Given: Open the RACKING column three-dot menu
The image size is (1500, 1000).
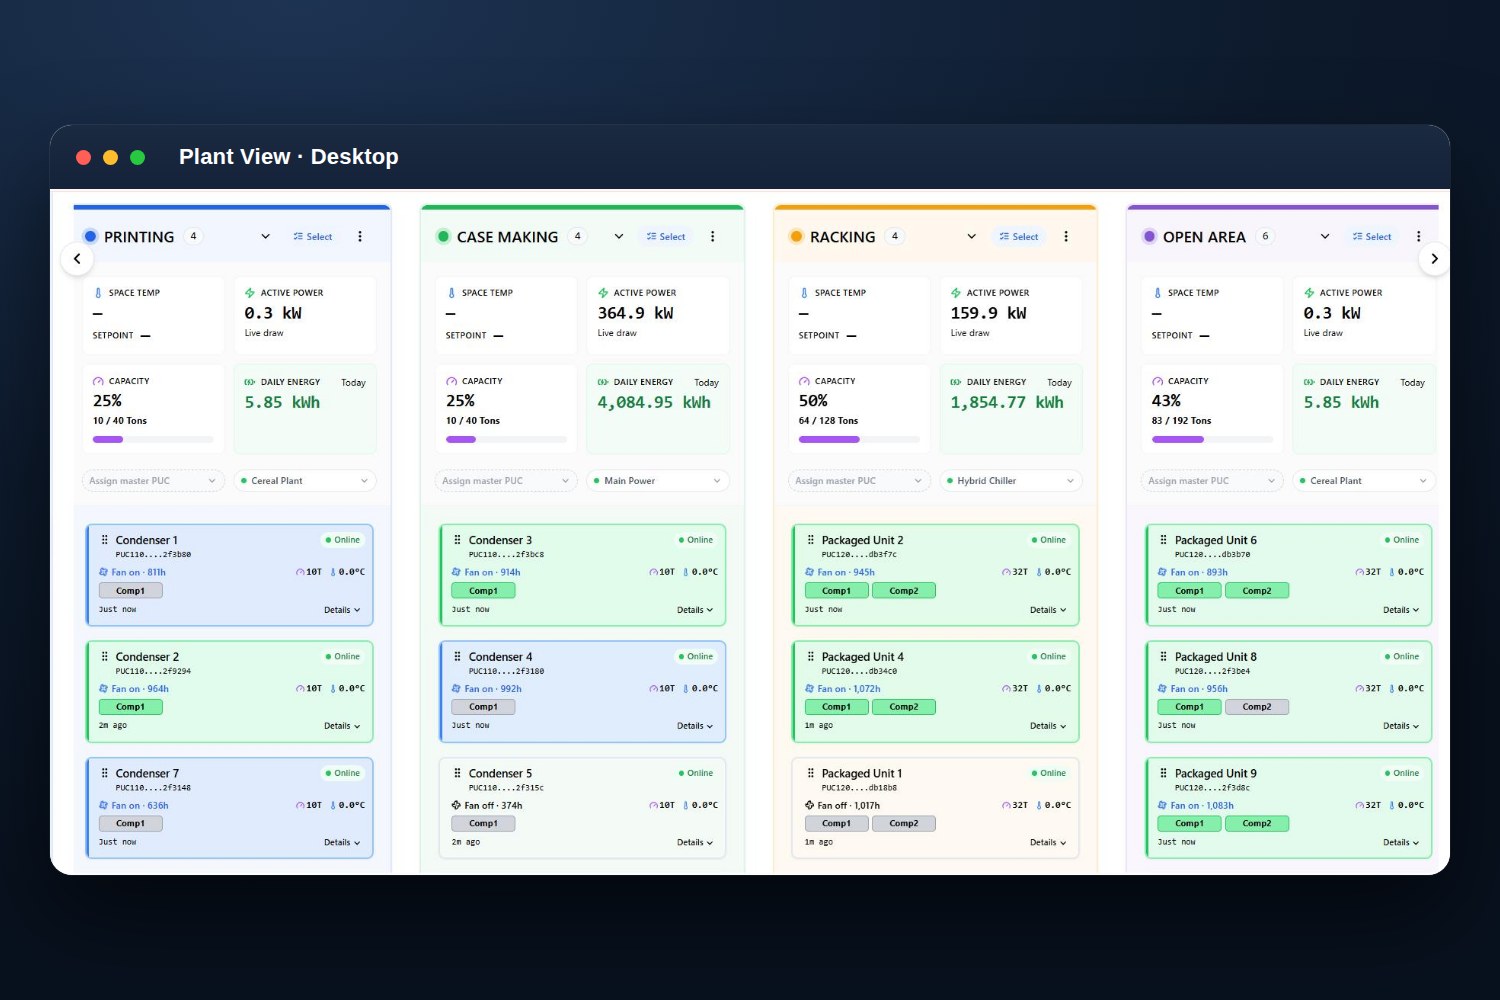Looking at the screenshot, I should tap(1066, 237).
